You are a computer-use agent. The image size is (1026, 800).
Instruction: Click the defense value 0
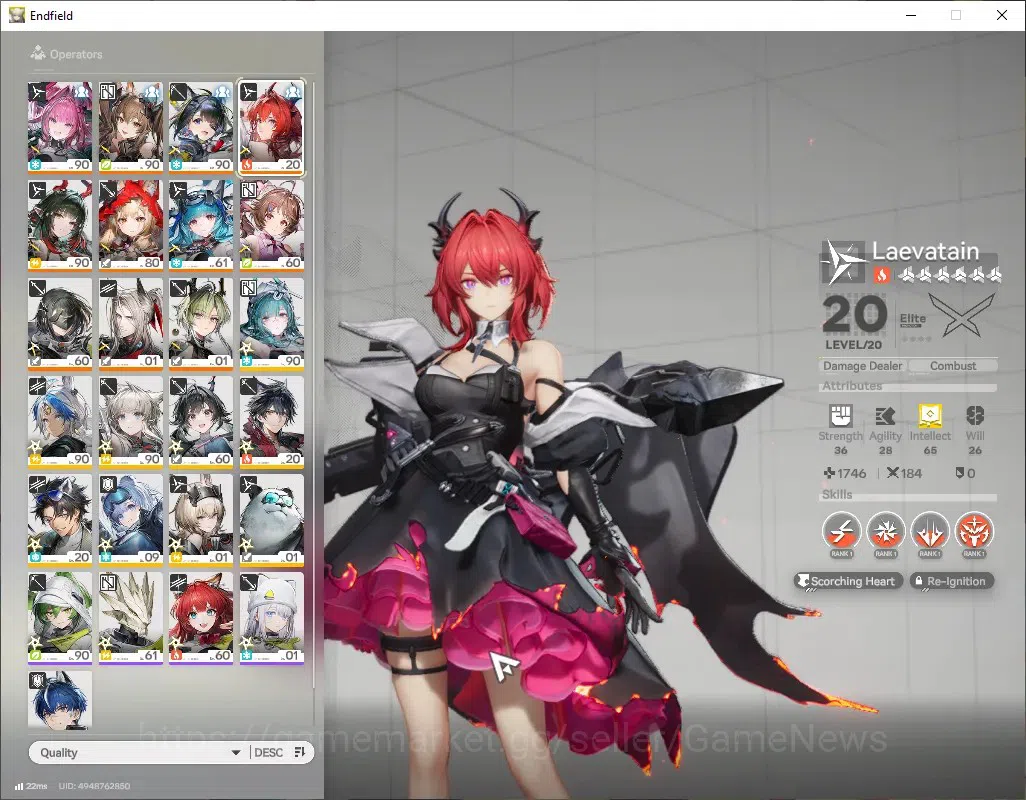click(965, 473)
